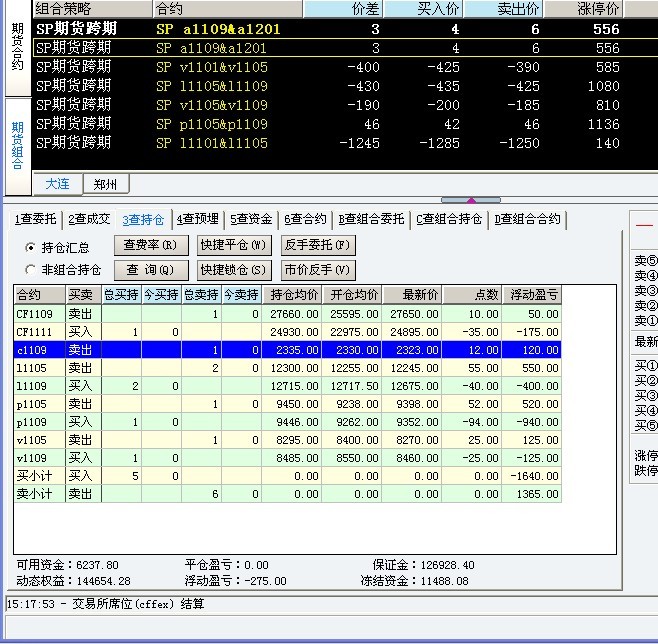Click the 市价反手(V) button
Screen dimensions: 658x644
pyautogui.click(x=318, y=270)
